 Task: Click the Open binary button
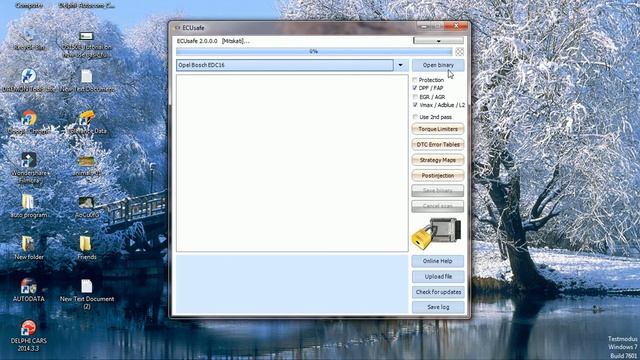pos(438,65)
